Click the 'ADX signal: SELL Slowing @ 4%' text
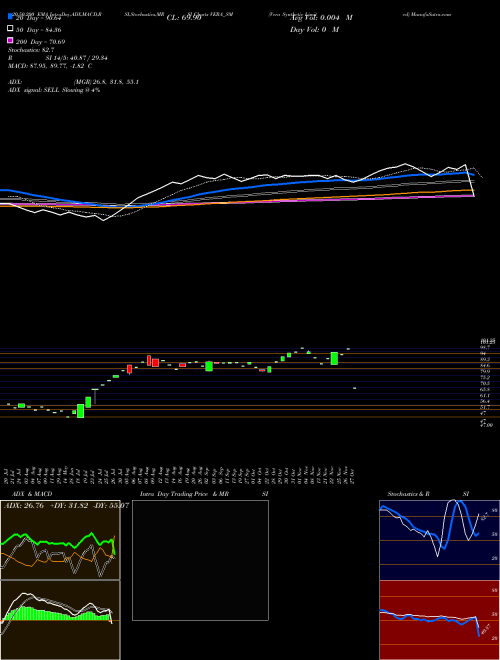The image size is (500, 660). point(54,90)
